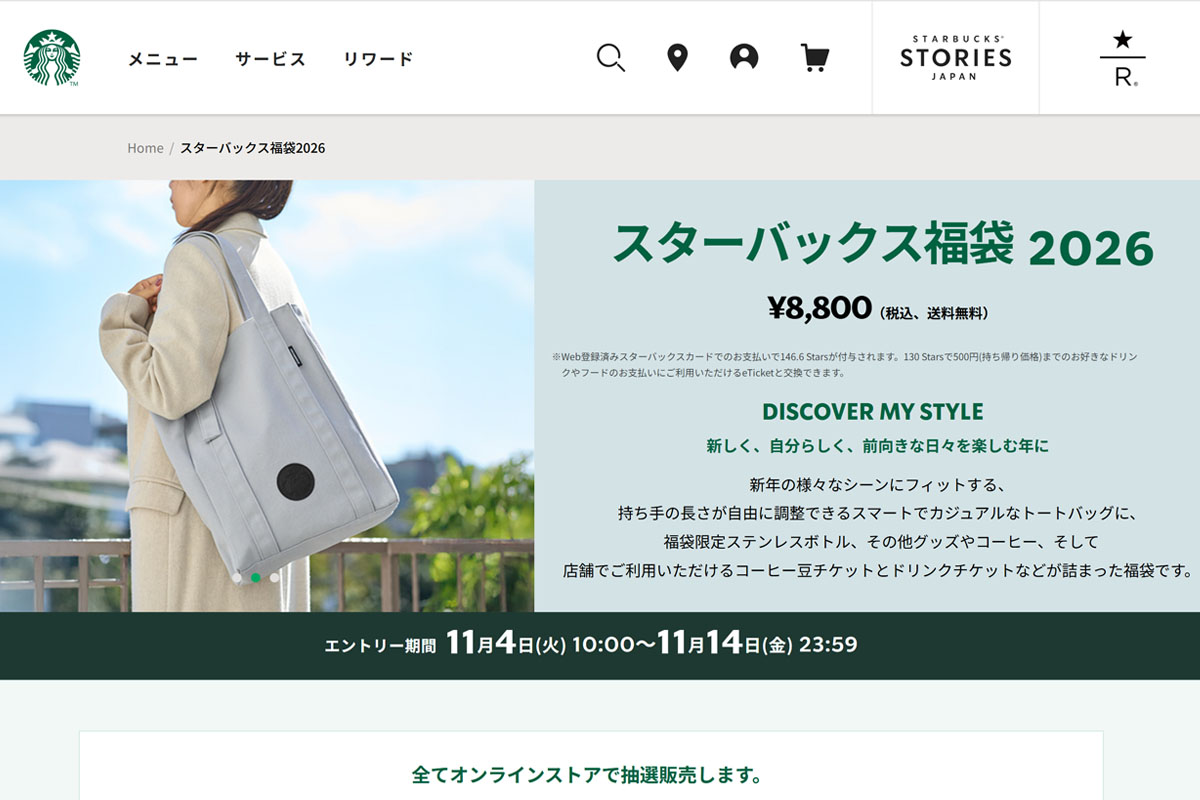This screenshot has height=800, width=1200.
Task: Open the Starbucks siren logo homepage
Action: [x=52, y=58]
